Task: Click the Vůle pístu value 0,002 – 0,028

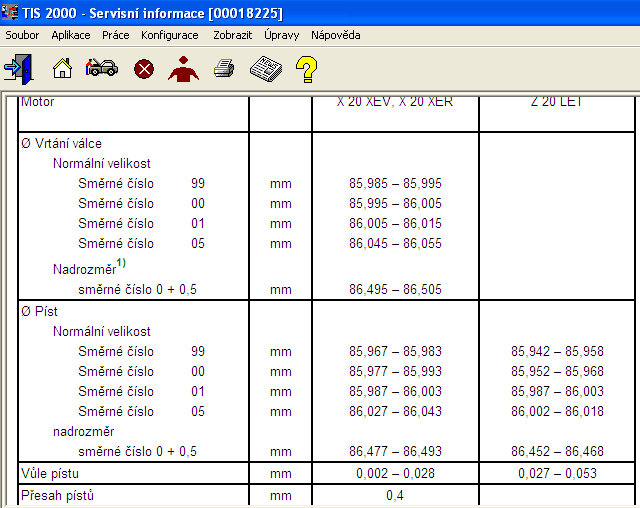Action: point(396,472)
